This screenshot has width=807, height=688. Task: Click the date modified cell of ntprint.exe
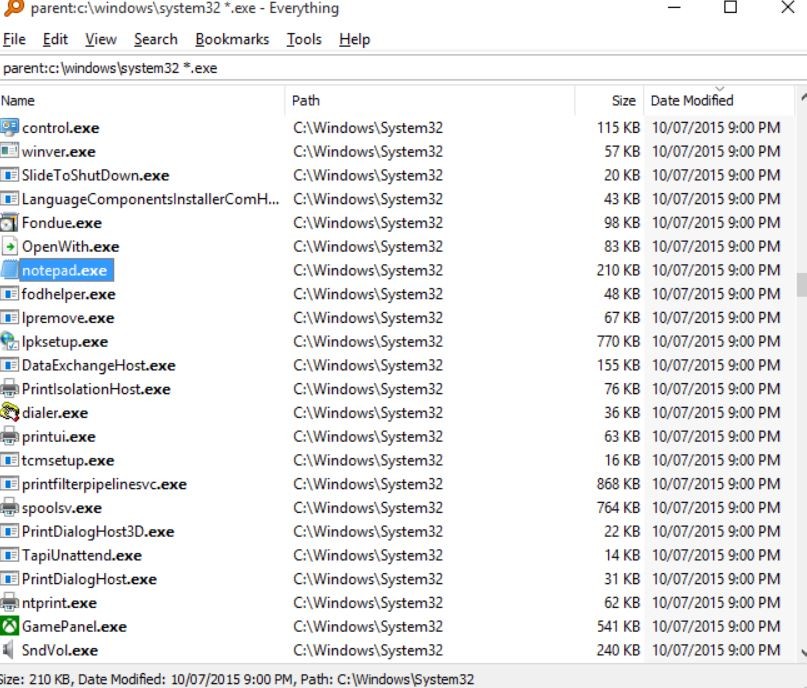716,603
